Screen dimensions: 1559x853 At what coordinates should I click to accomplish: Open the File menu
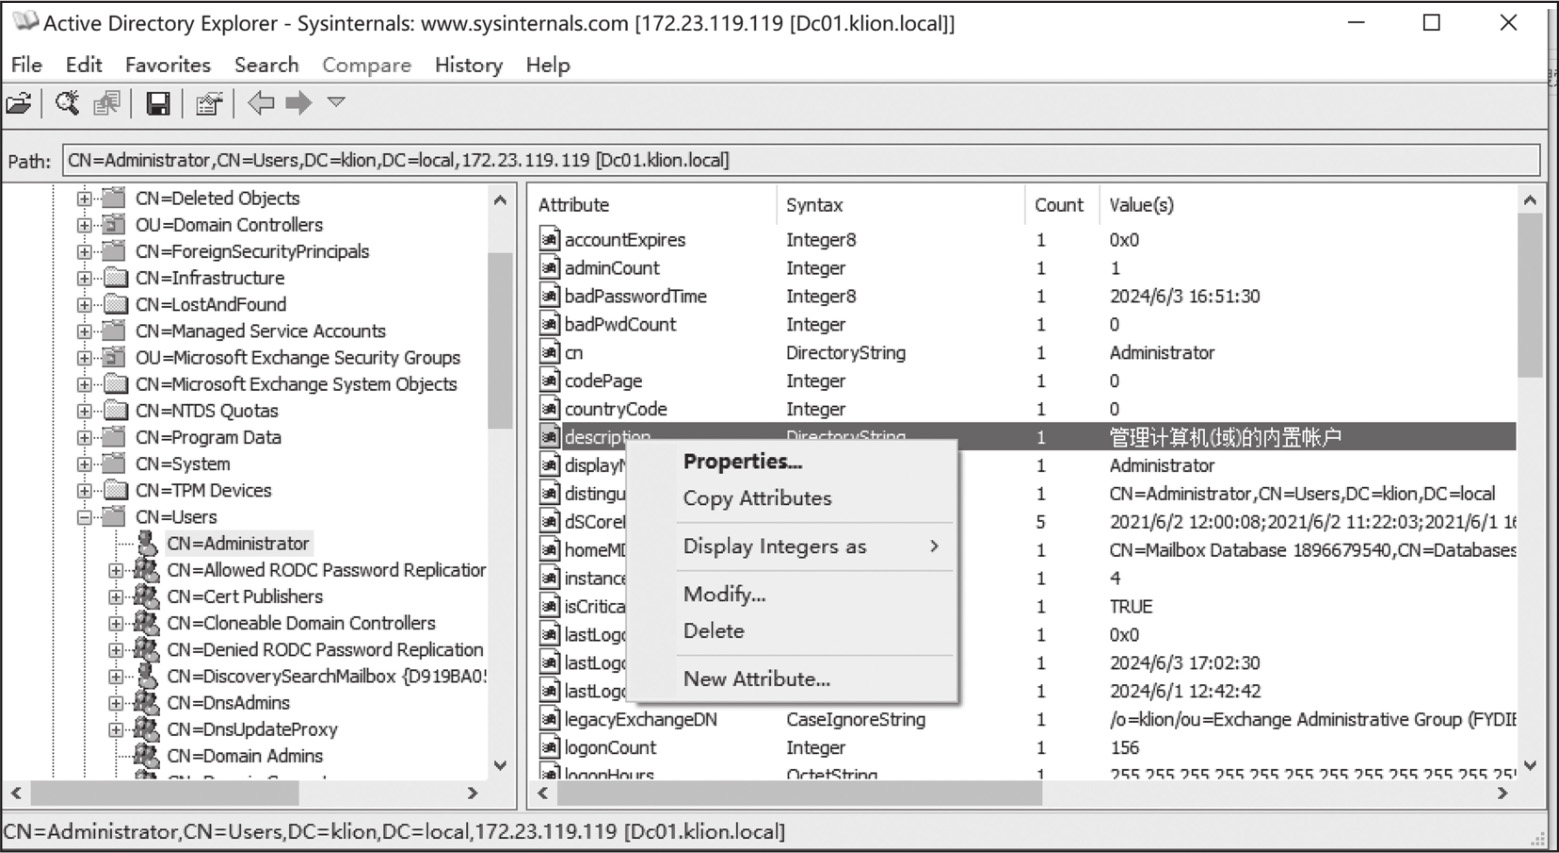[27, 65]
